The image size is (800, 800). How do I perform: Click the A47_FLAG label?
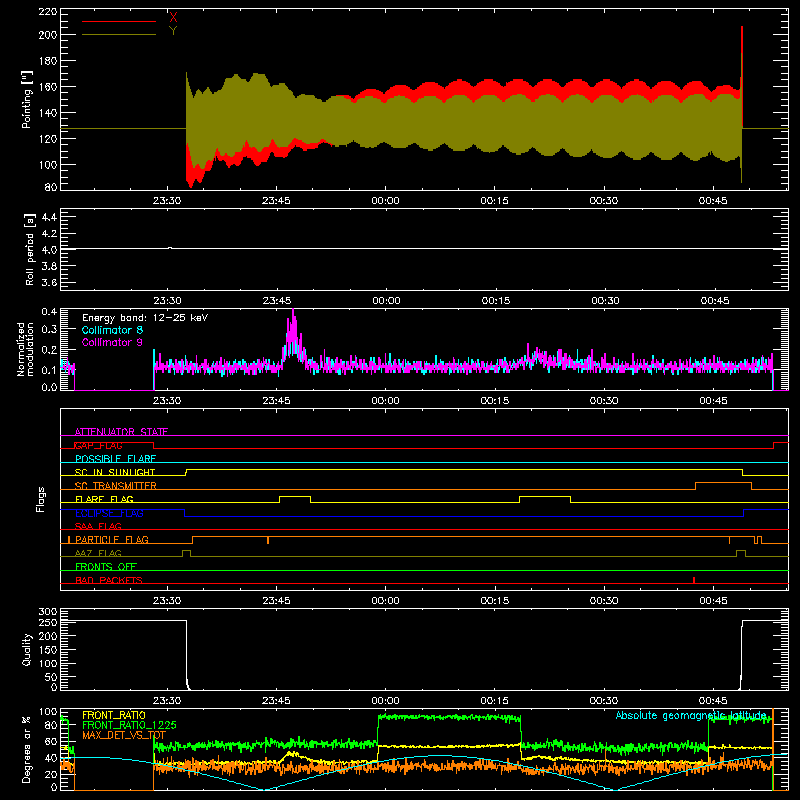point(98,553)
